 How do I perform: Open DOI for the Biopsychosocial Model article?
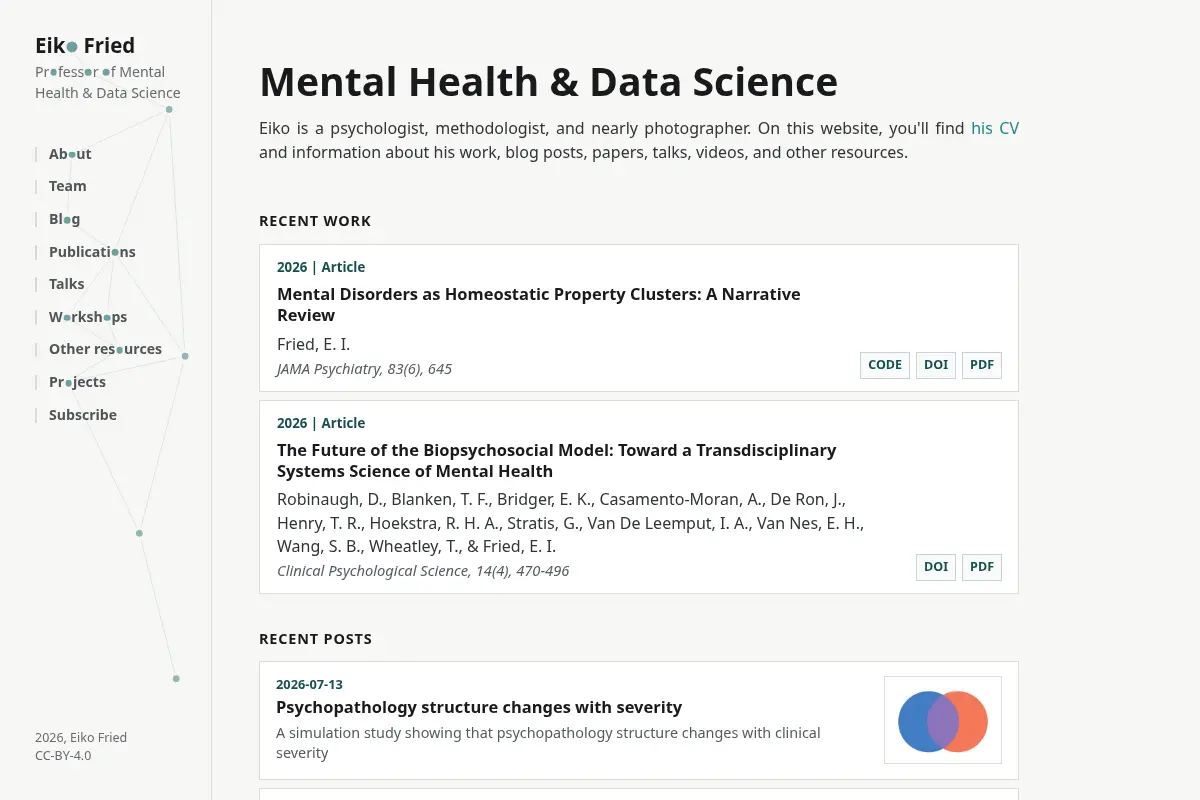(936, 567)
